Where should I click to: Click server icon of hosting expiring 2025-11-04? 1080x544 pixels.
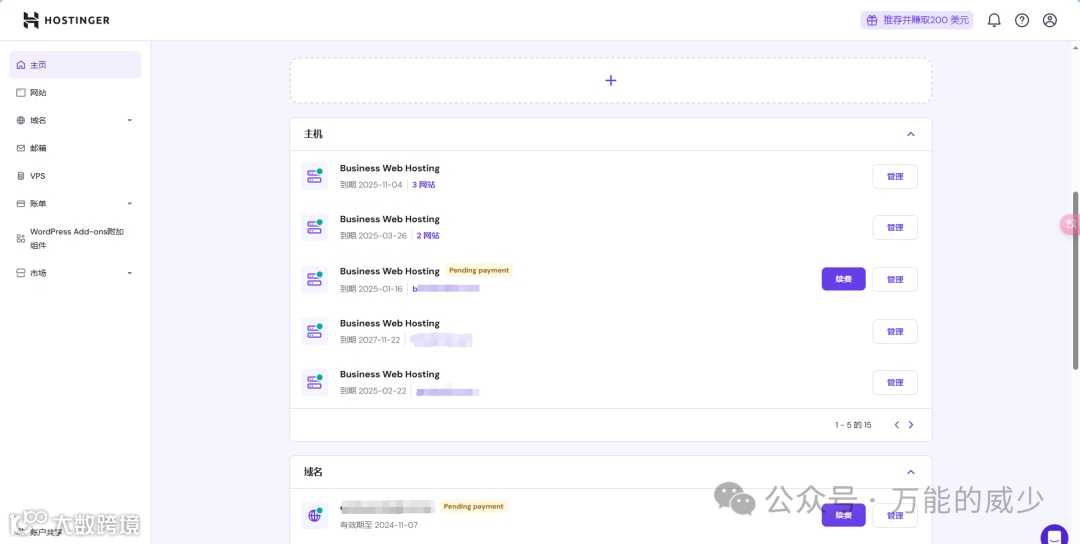(314, 176)
